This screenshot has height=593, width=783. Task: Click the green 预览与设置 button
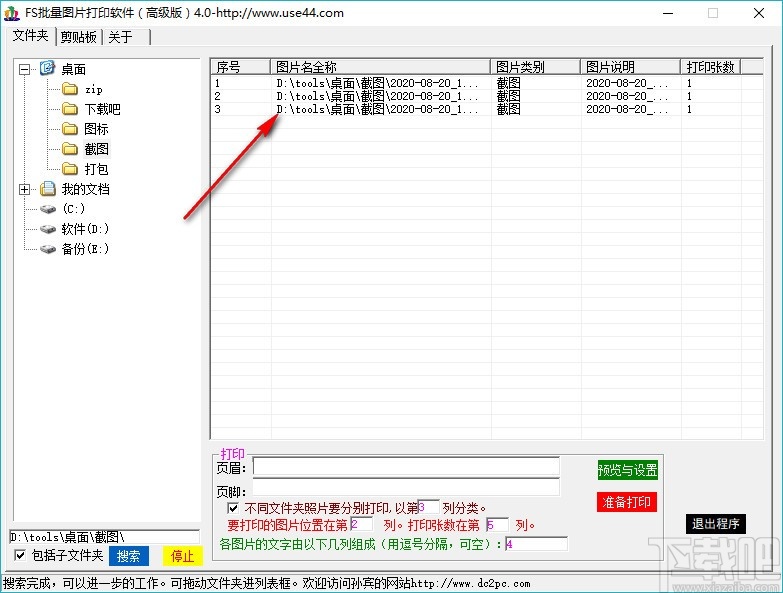coord(627,470)
